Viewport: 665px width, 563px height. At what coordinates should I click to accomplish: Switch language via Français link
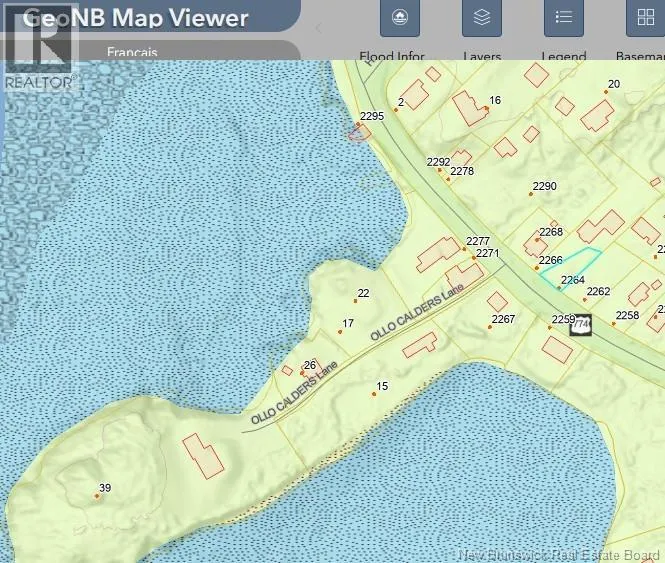(132, 52)
